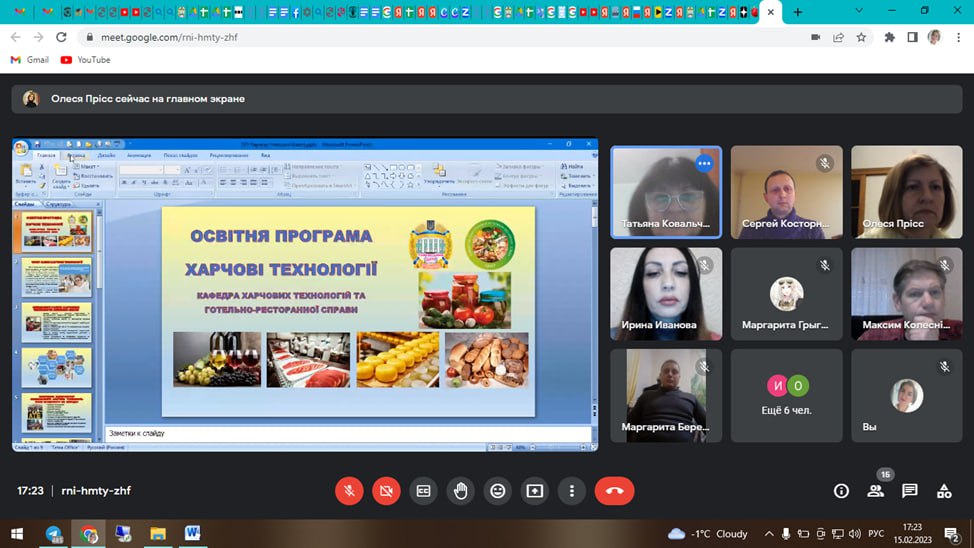The width and height of the screenshot is (974, 548).
Task: Switch the РУС input language indicator
Action: coord(876,534)
